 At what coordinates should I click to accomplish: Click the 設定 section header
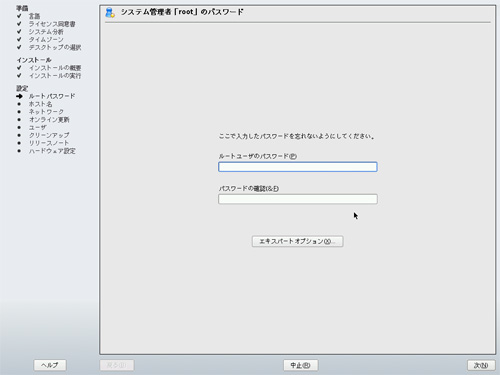[22, 88]
